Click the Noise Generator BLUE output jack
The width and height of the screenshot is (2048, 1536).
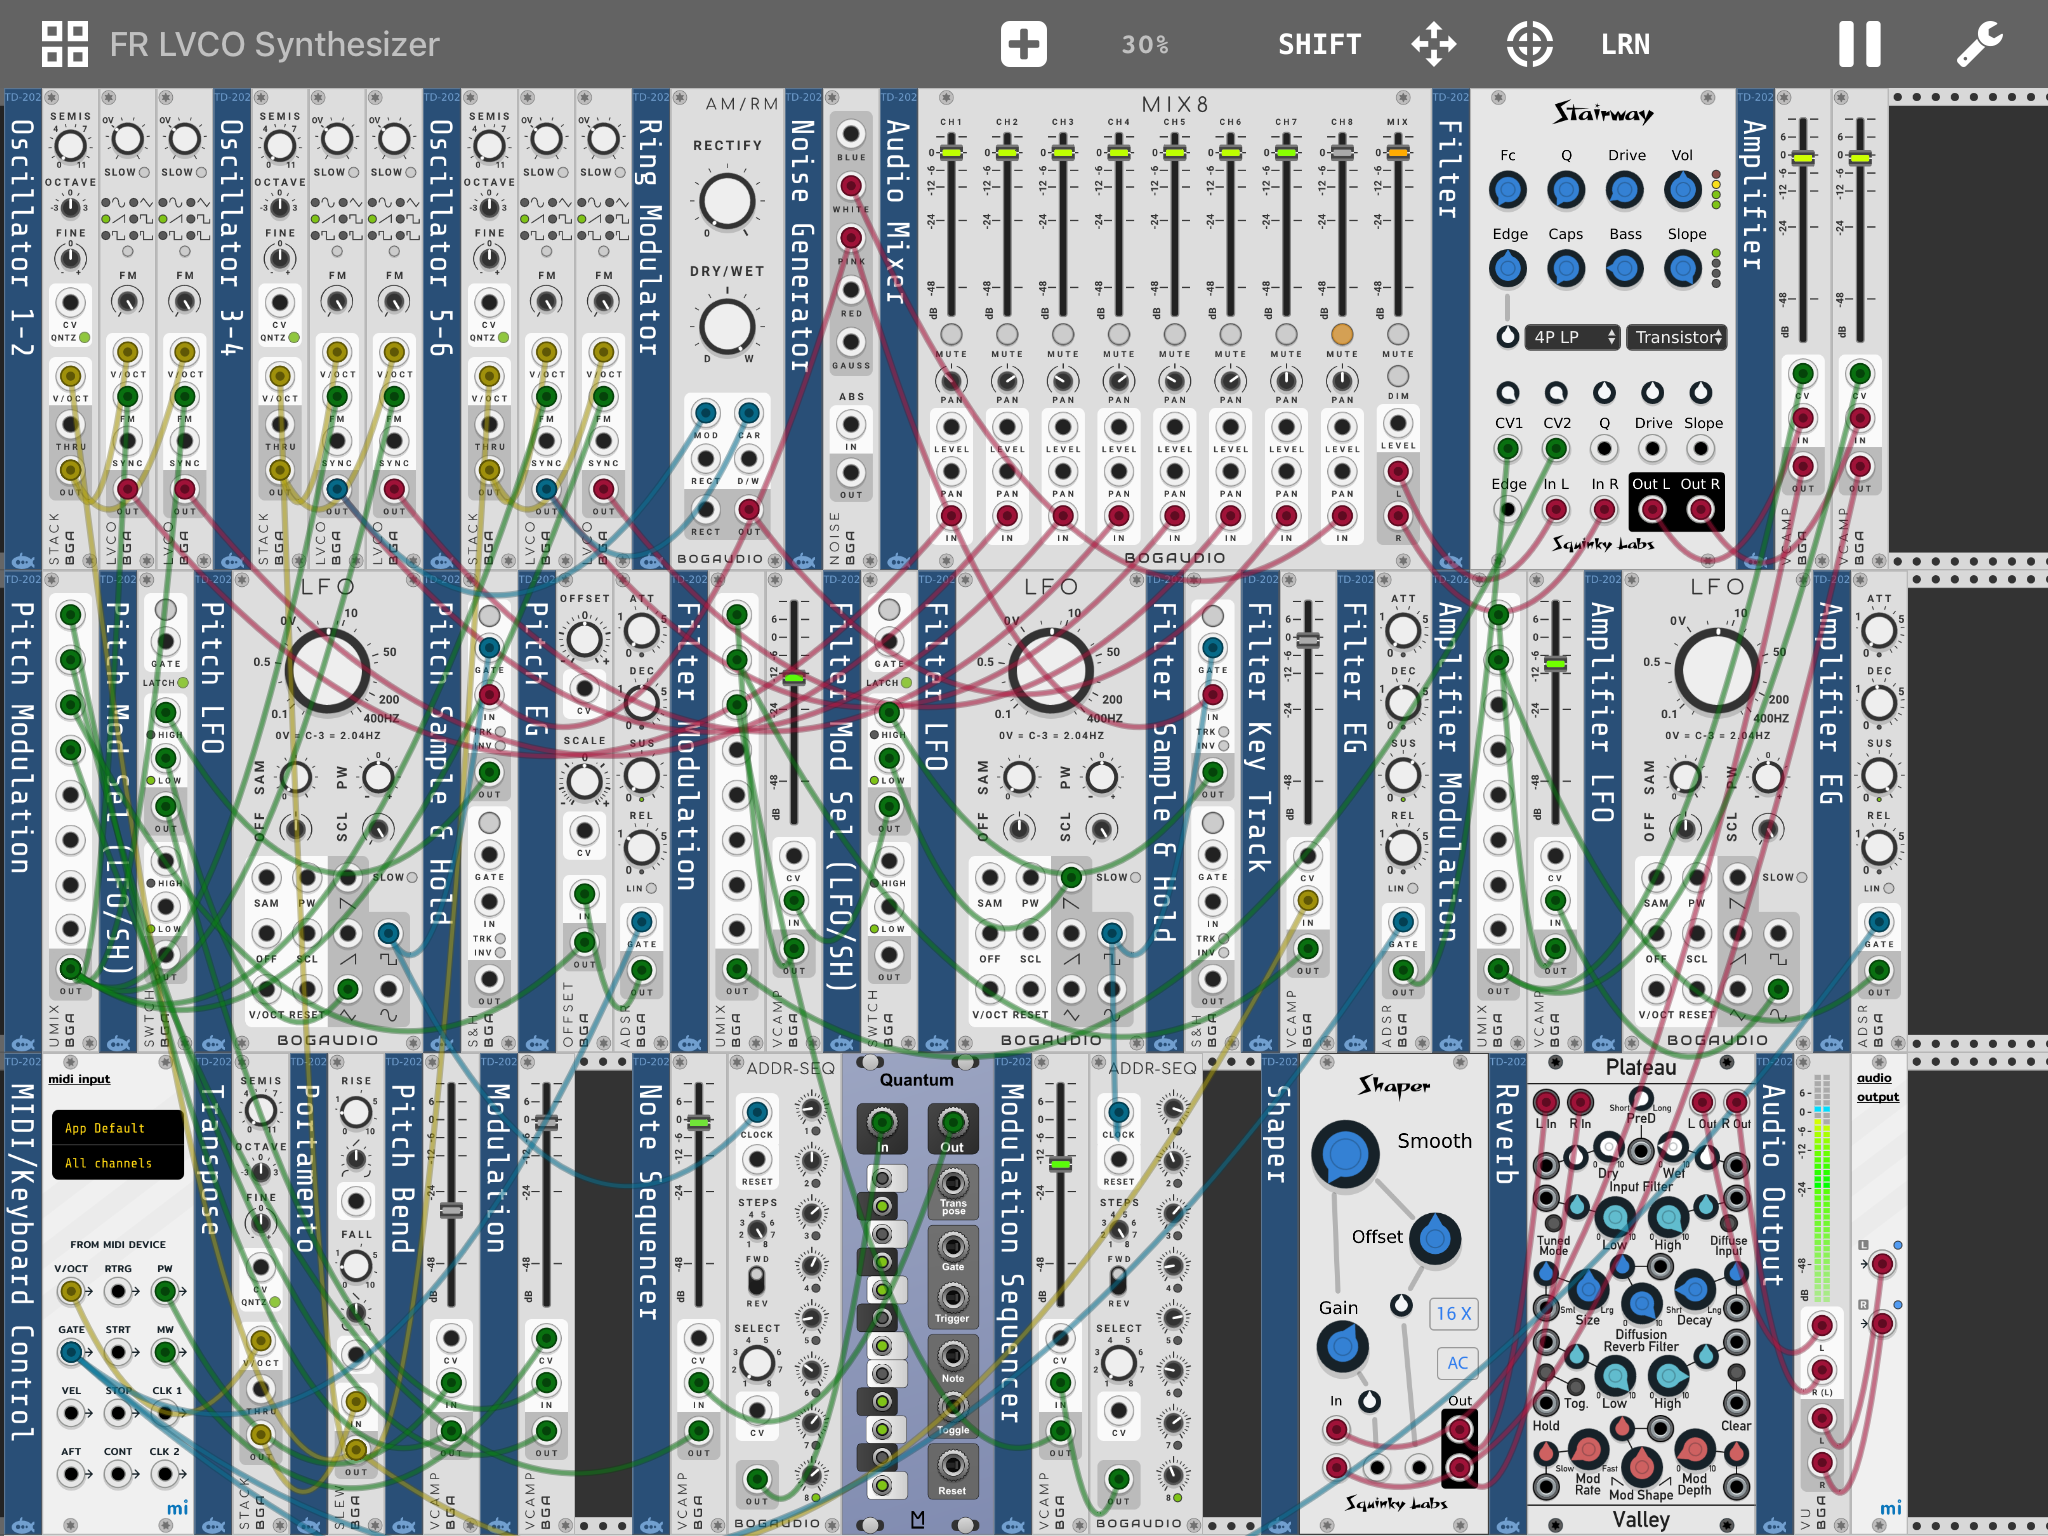pos(851,133)
